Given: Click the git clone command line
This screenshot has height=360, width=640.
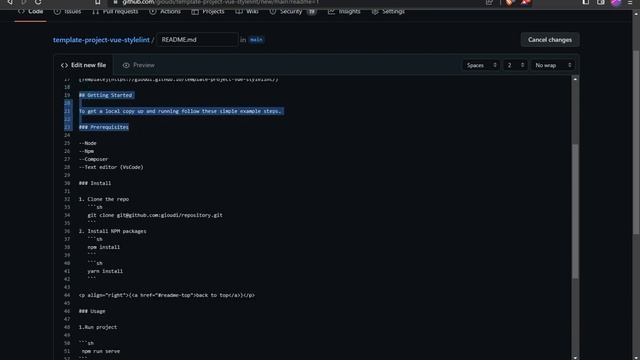Looking at the screenshot, I should [x=155, y=215].
